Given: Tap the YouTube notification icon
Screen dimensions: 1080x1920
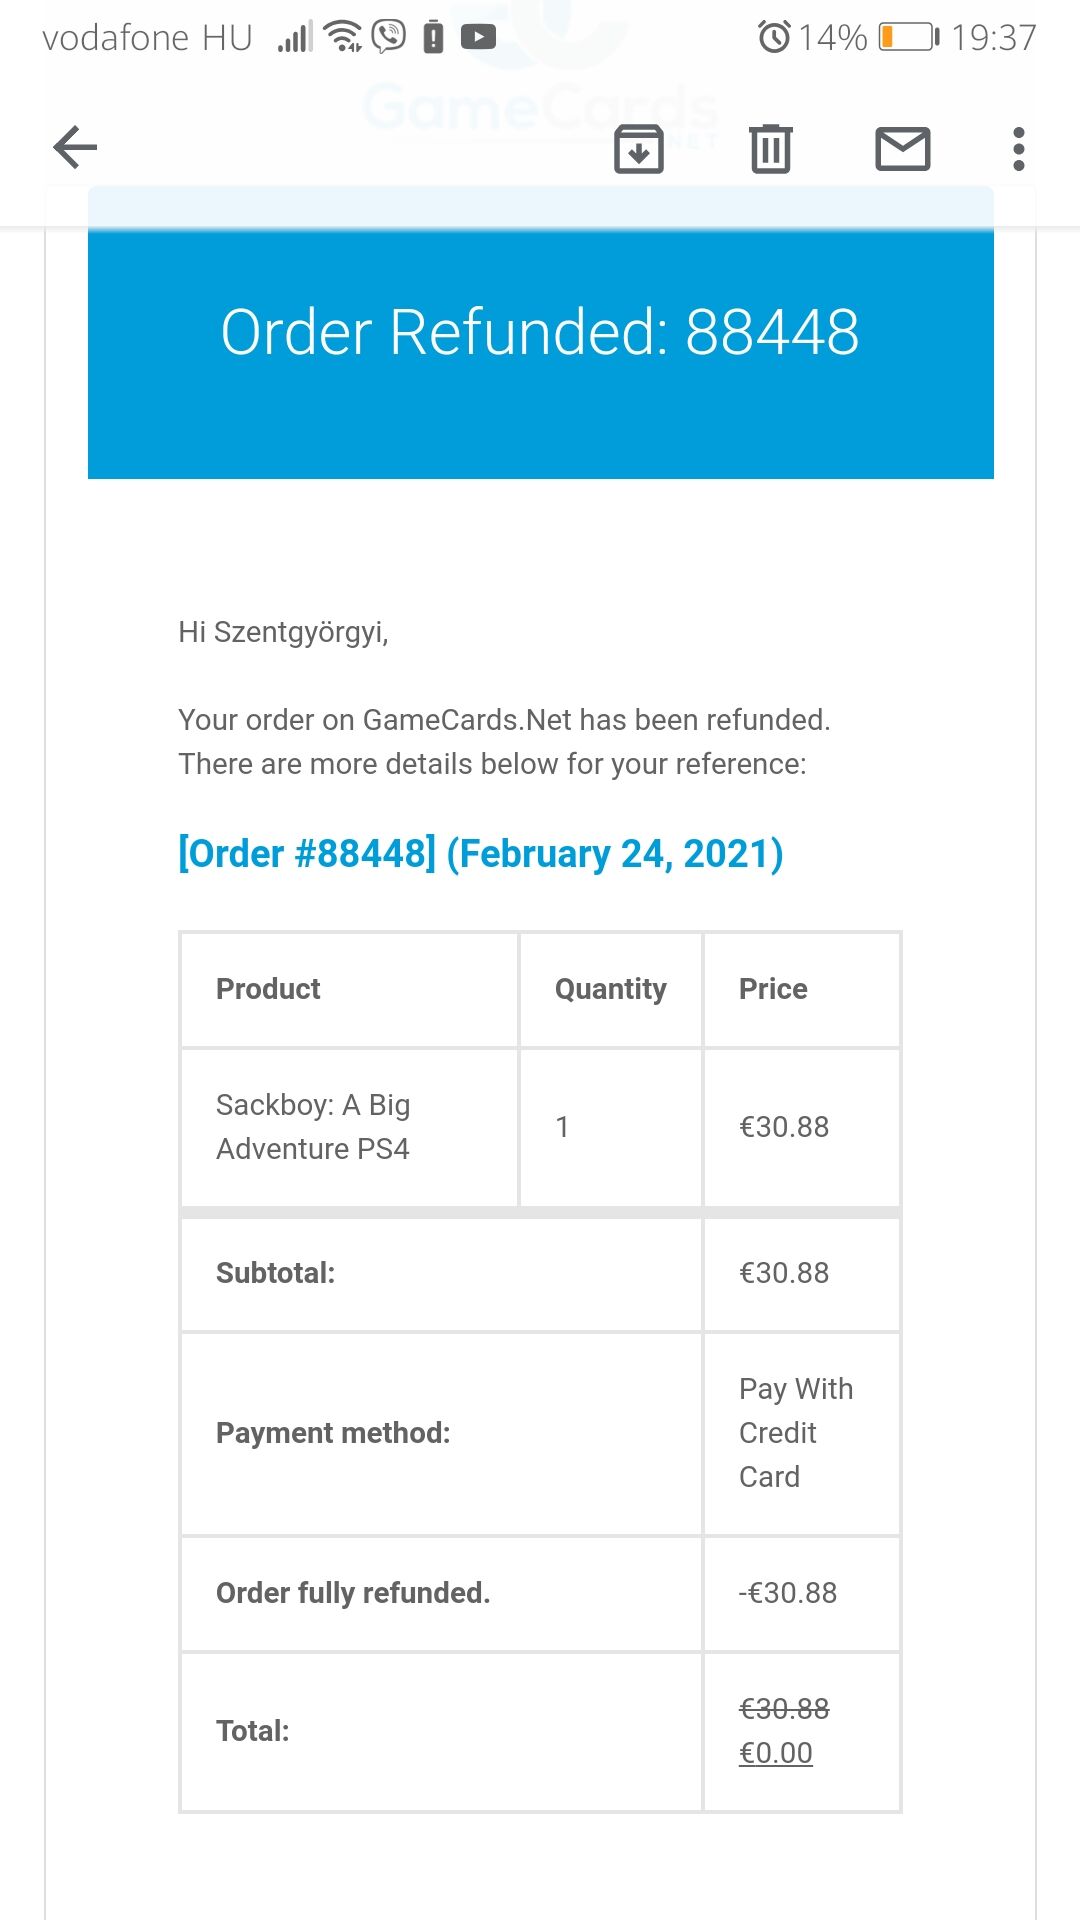Looking at the screenshot, I should pyautogui.click(x=478, y=37).
